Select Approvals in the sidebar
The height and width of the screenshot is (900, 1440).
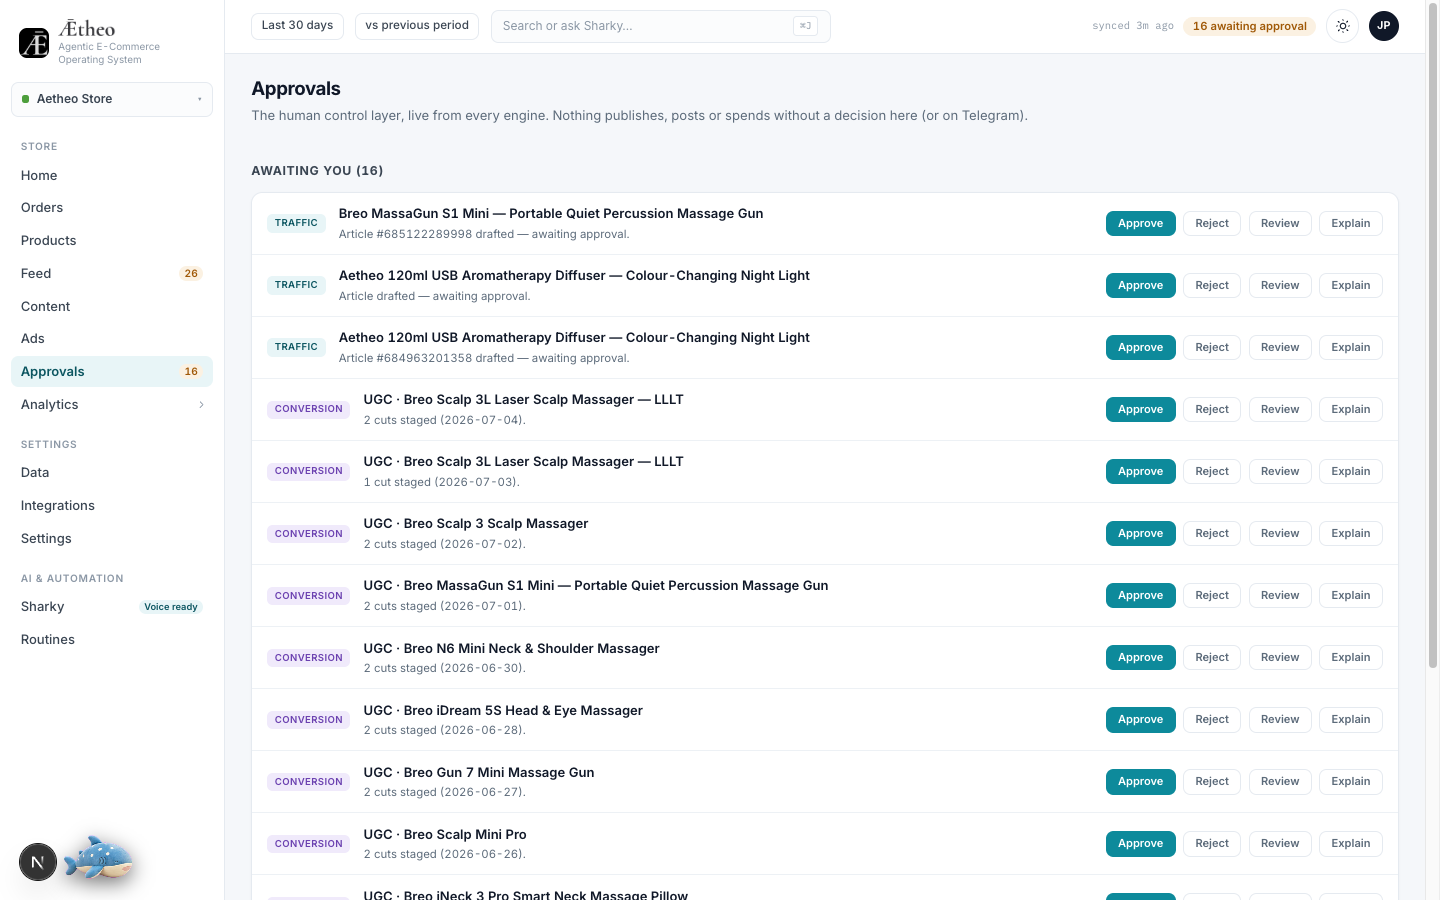tap(112, 372)
